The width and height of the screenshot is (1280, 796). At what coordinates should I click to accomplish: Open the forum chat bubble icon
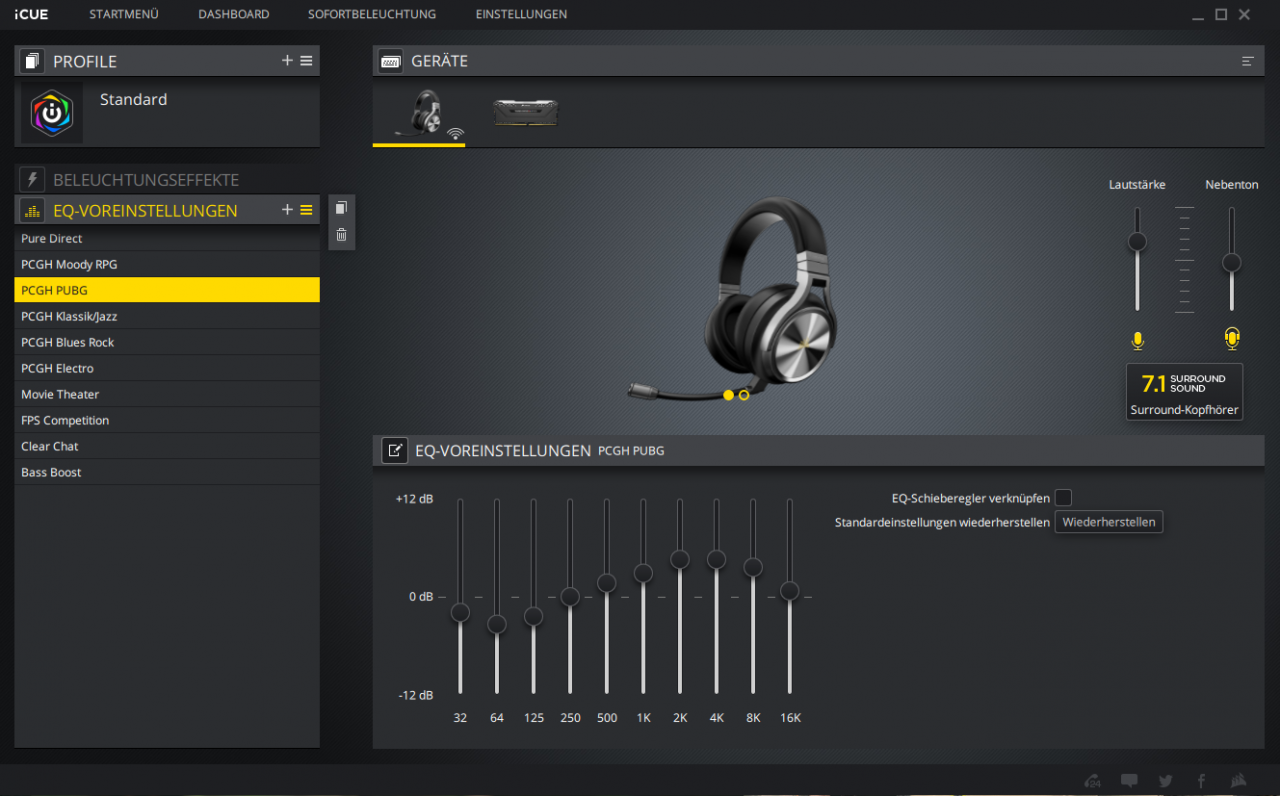1129,781
